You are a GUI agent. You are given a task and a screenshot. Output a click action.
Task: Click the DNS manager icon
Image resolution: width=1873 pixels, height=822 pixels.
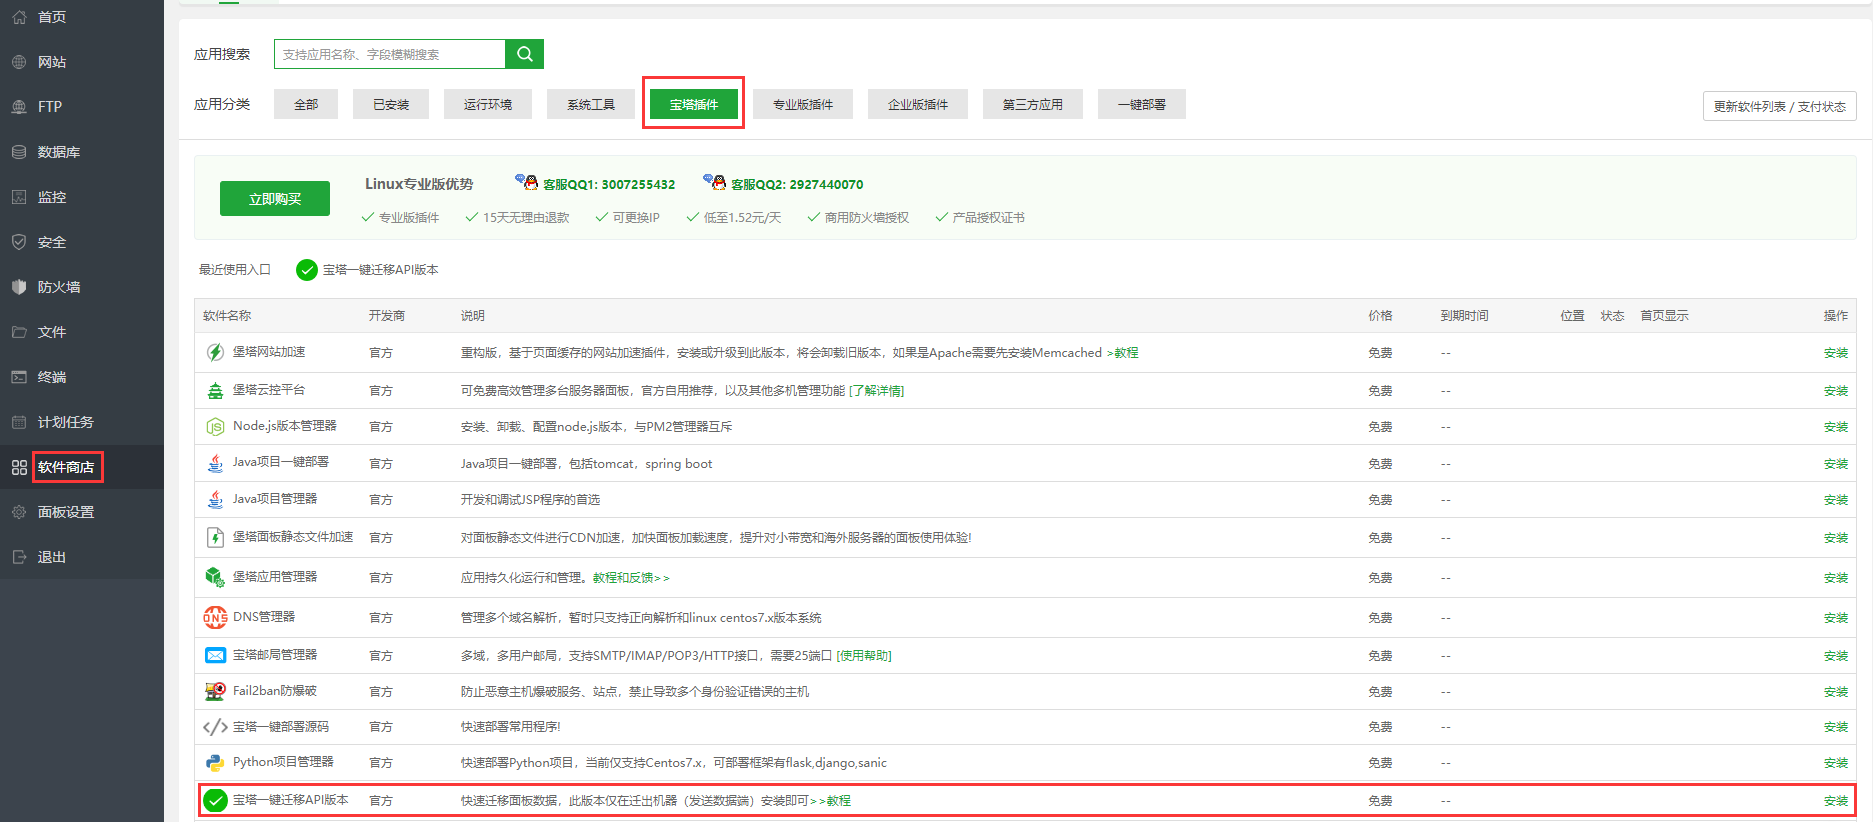[x=215, y=618]
